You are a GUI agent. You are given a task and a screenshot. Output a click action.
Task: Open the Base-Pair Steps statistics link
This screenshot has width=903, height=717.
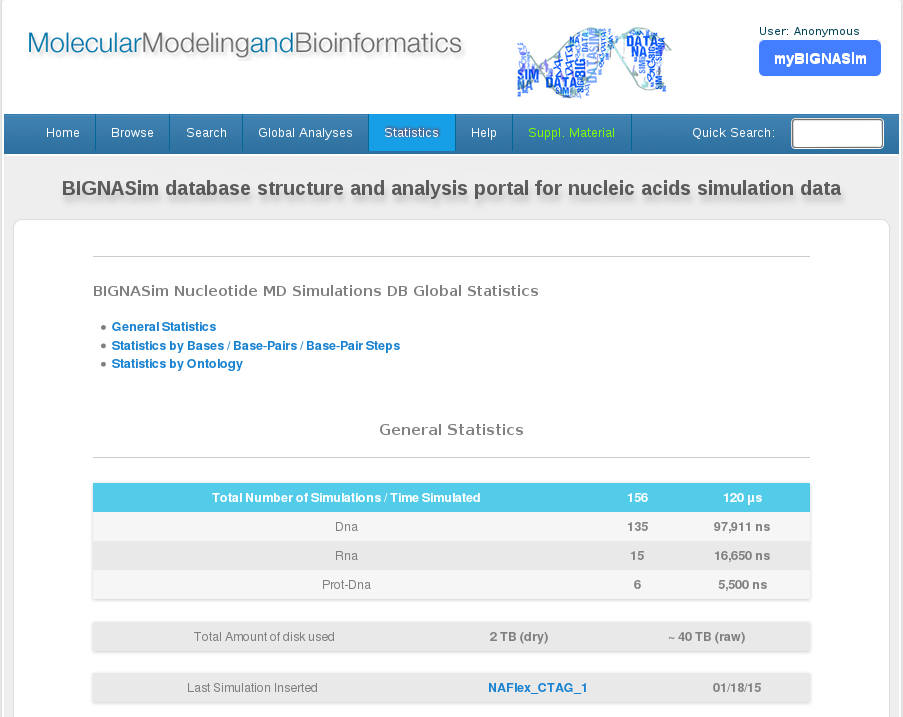353,346
